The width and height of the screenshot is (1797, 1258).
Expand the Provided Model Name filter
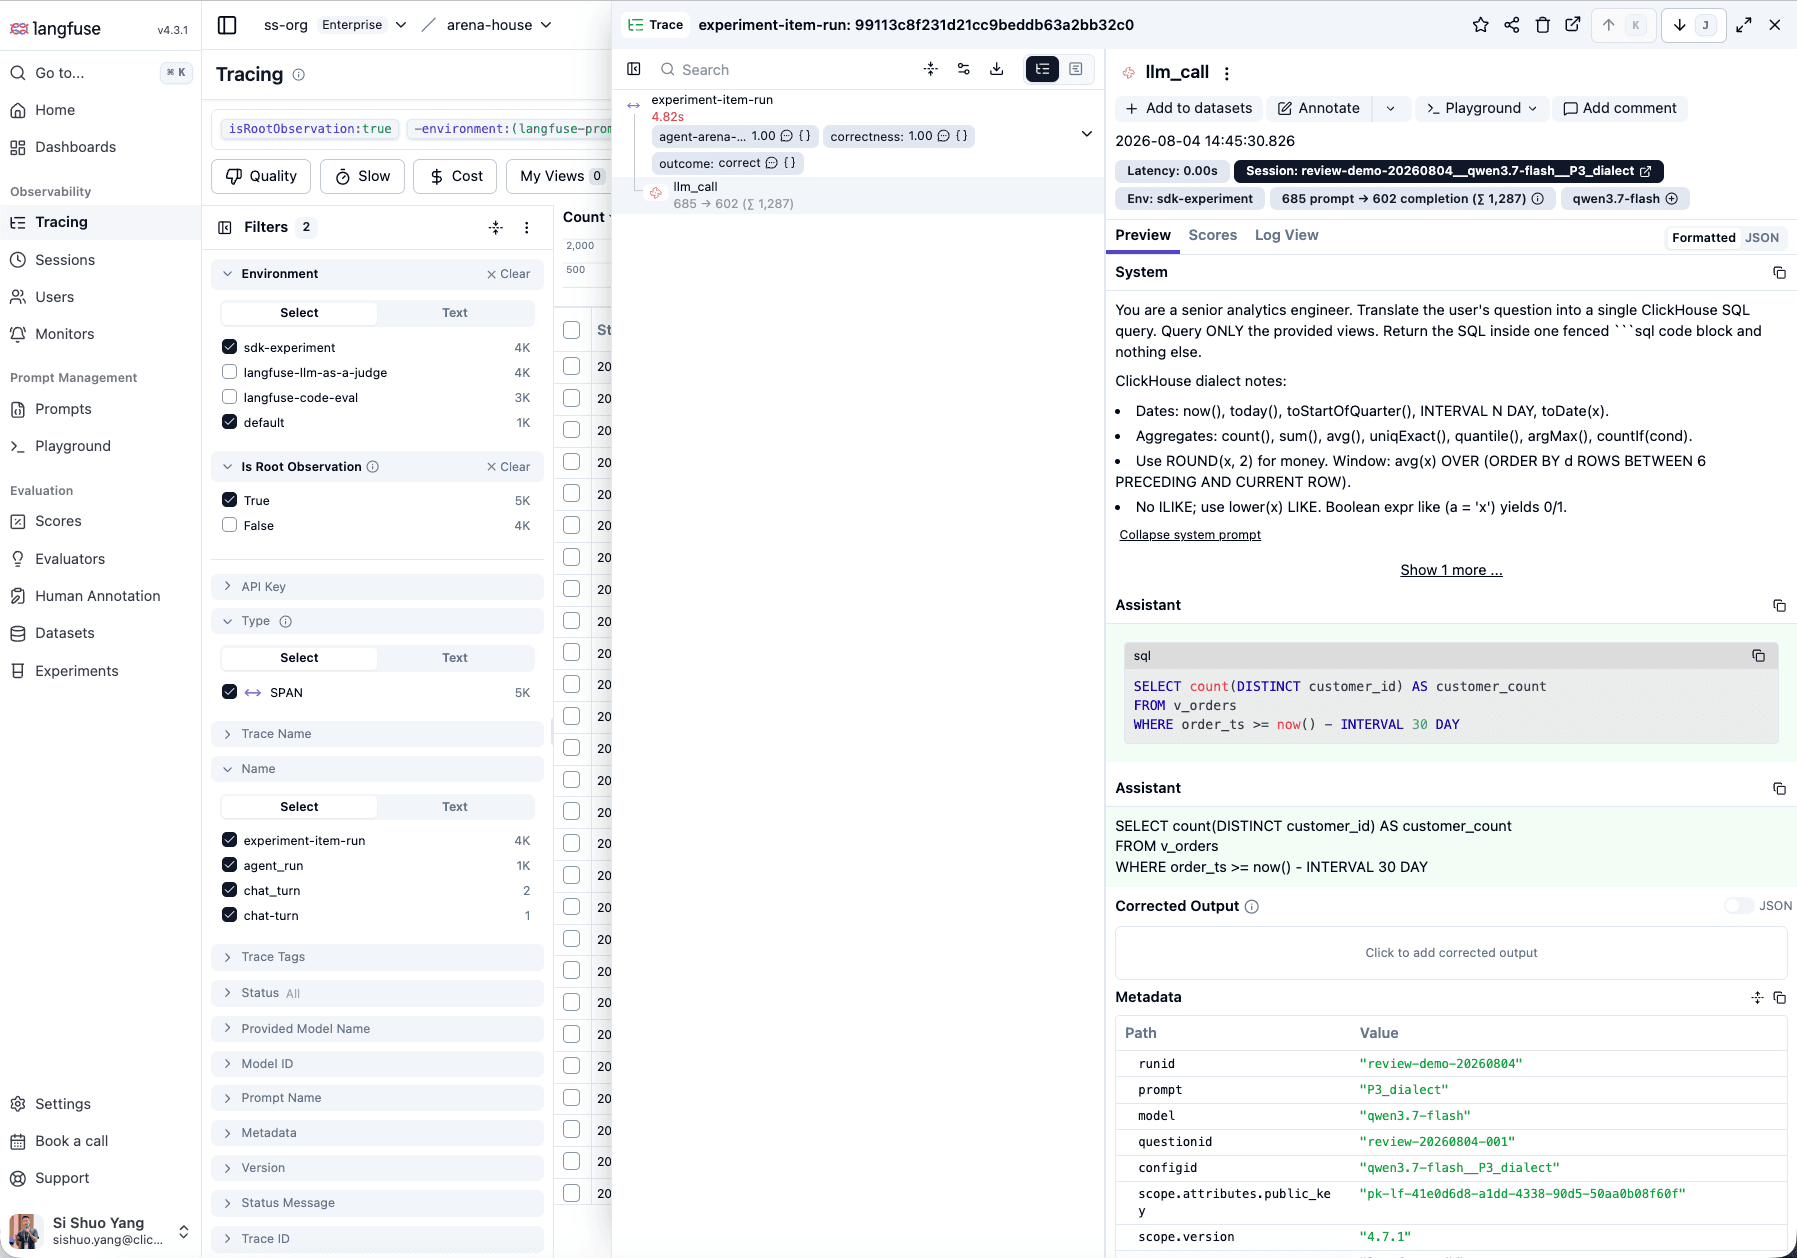click(x=377, y=1029)
